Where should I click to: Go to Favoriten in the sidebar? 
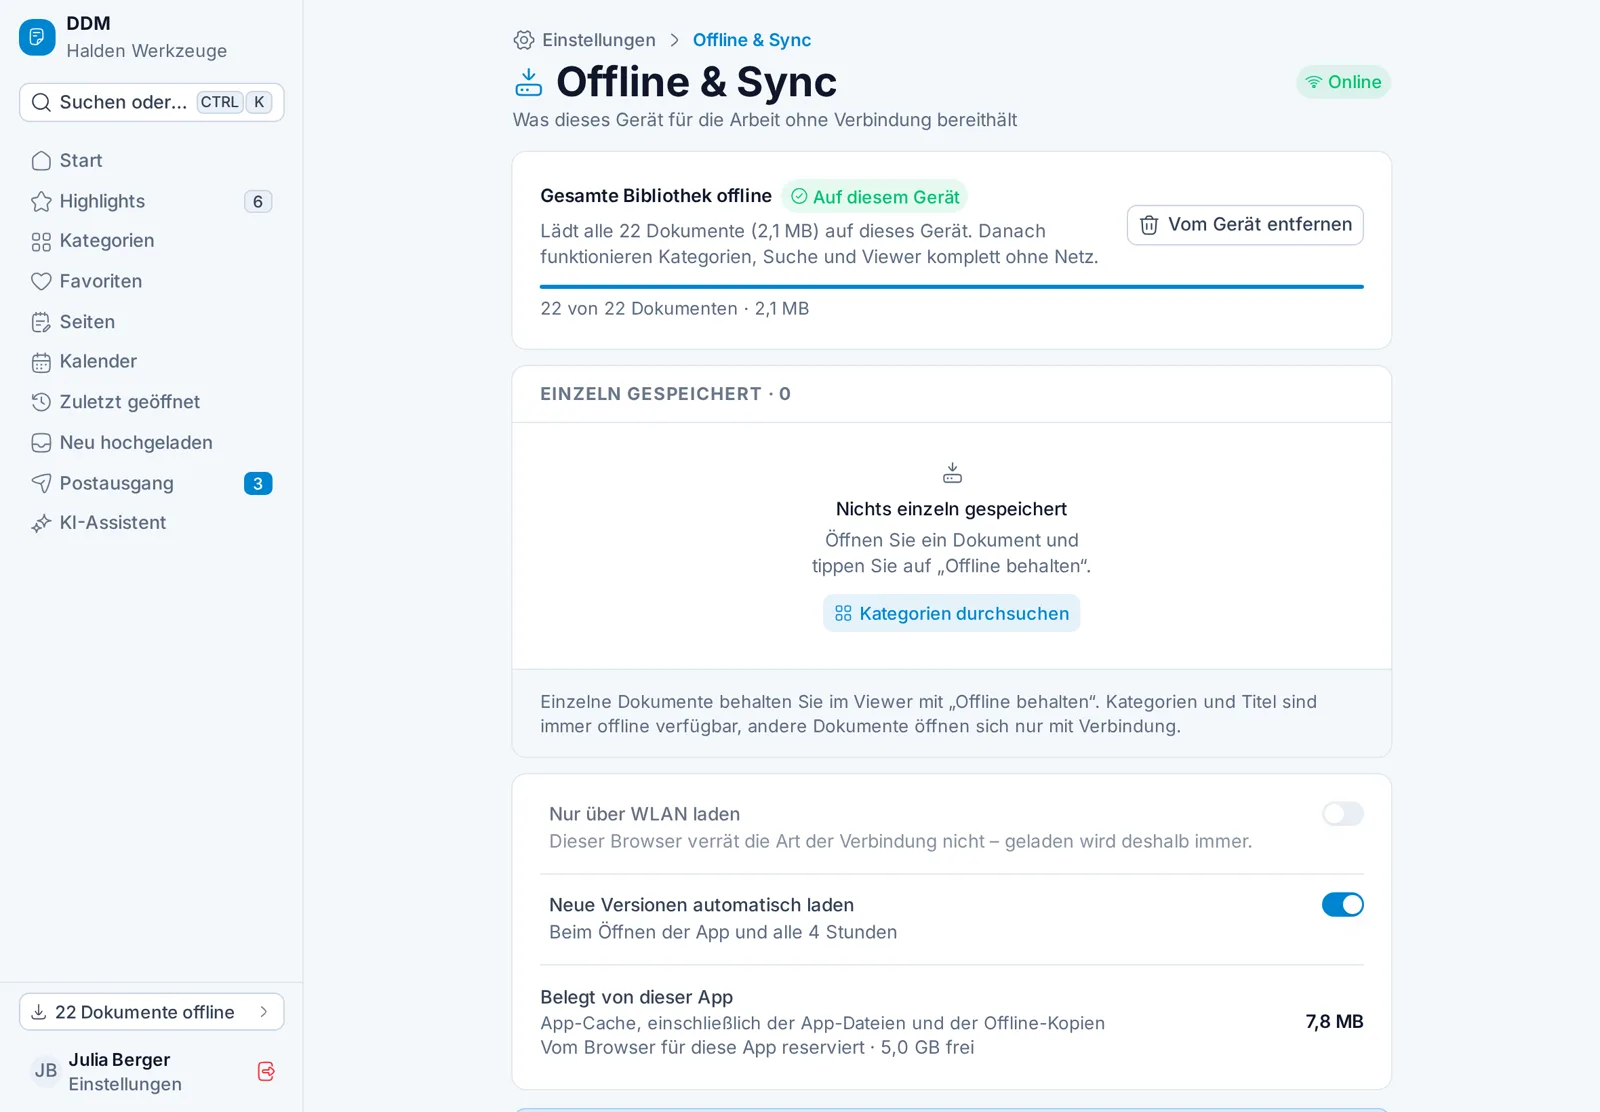coord(151,281)
